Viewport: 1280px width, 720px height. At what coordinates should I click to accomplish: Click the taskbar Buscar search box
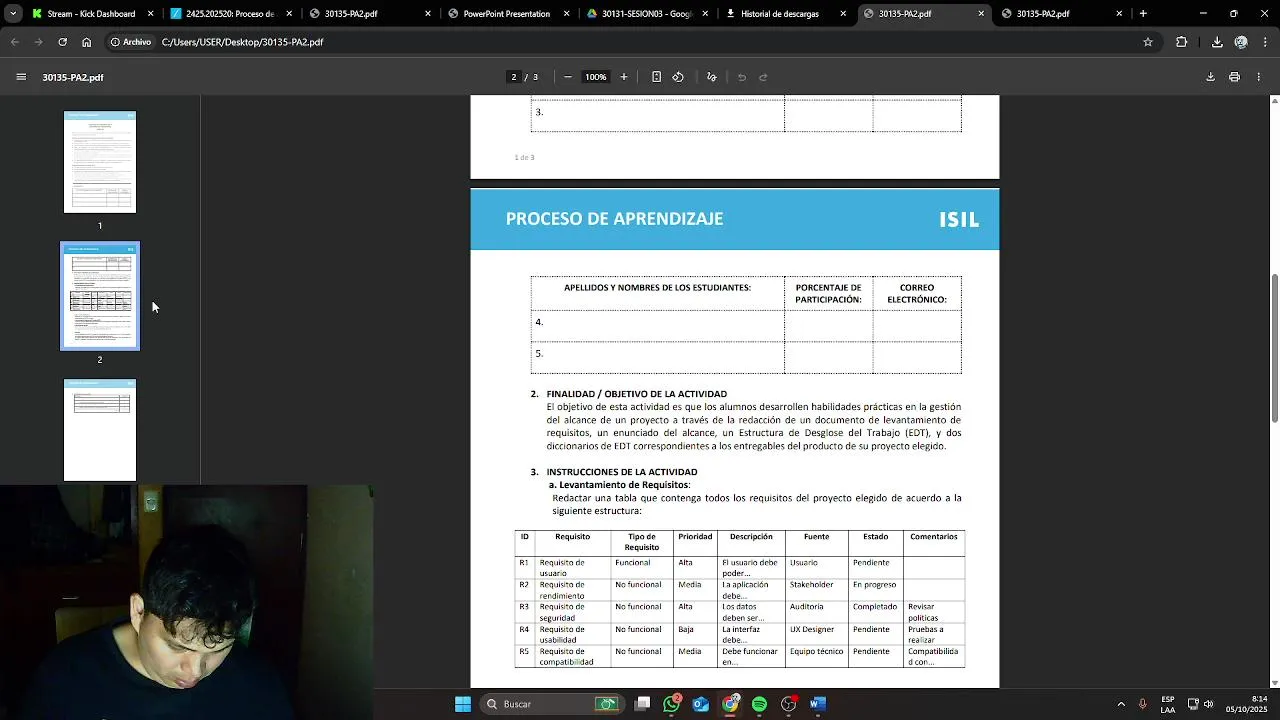pos(552,704)
